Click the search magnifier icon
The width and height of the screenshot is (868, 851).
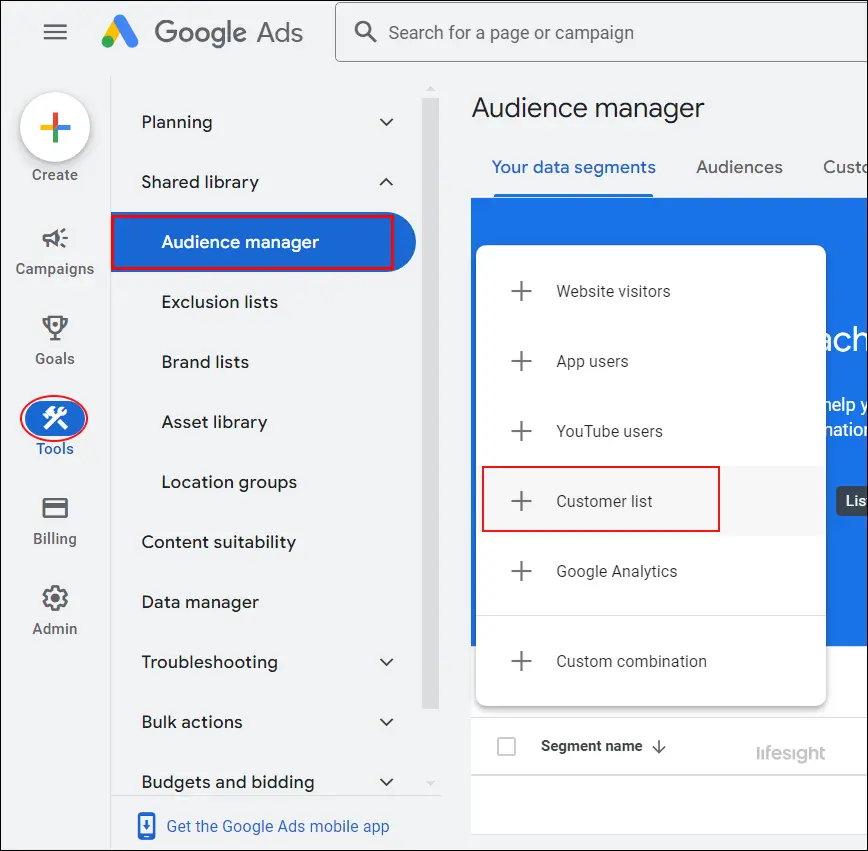[365, 32]
